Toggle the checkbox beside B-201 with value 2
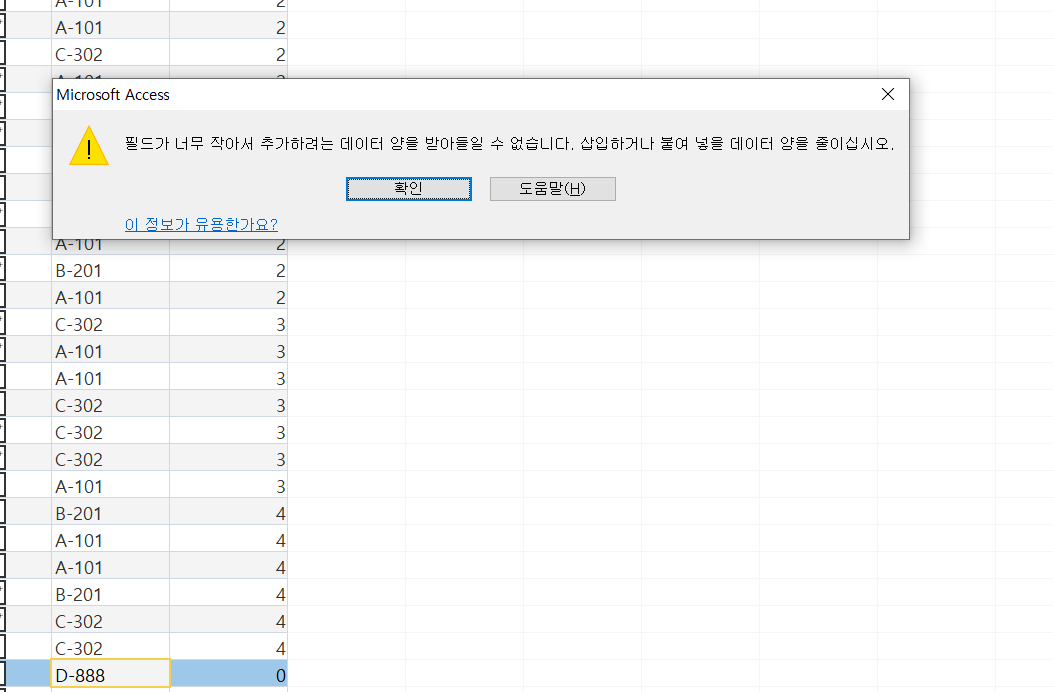Viewport: 1053px width, 692px height. [x=3, y=271]
